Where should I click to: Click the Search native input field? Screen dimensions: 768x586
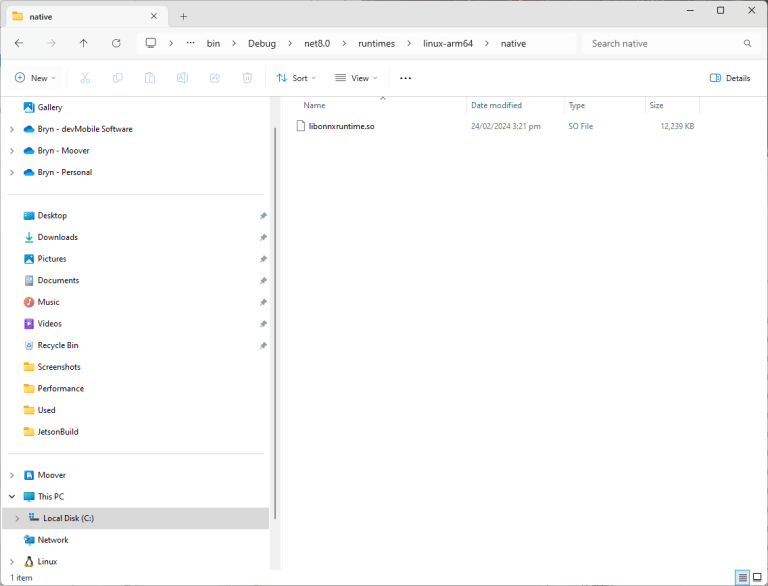(660, 43)
